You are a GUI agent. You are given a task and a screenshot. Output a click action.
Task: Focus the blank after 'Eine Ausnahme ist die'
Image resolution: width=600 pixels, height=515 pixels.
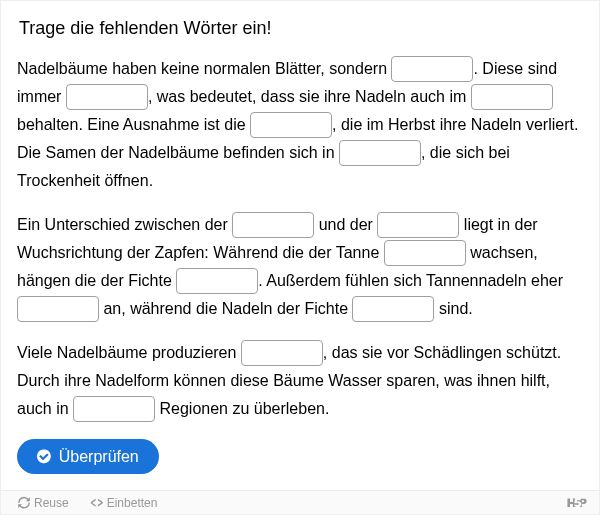pyautogui.click(x=291, y=125)
